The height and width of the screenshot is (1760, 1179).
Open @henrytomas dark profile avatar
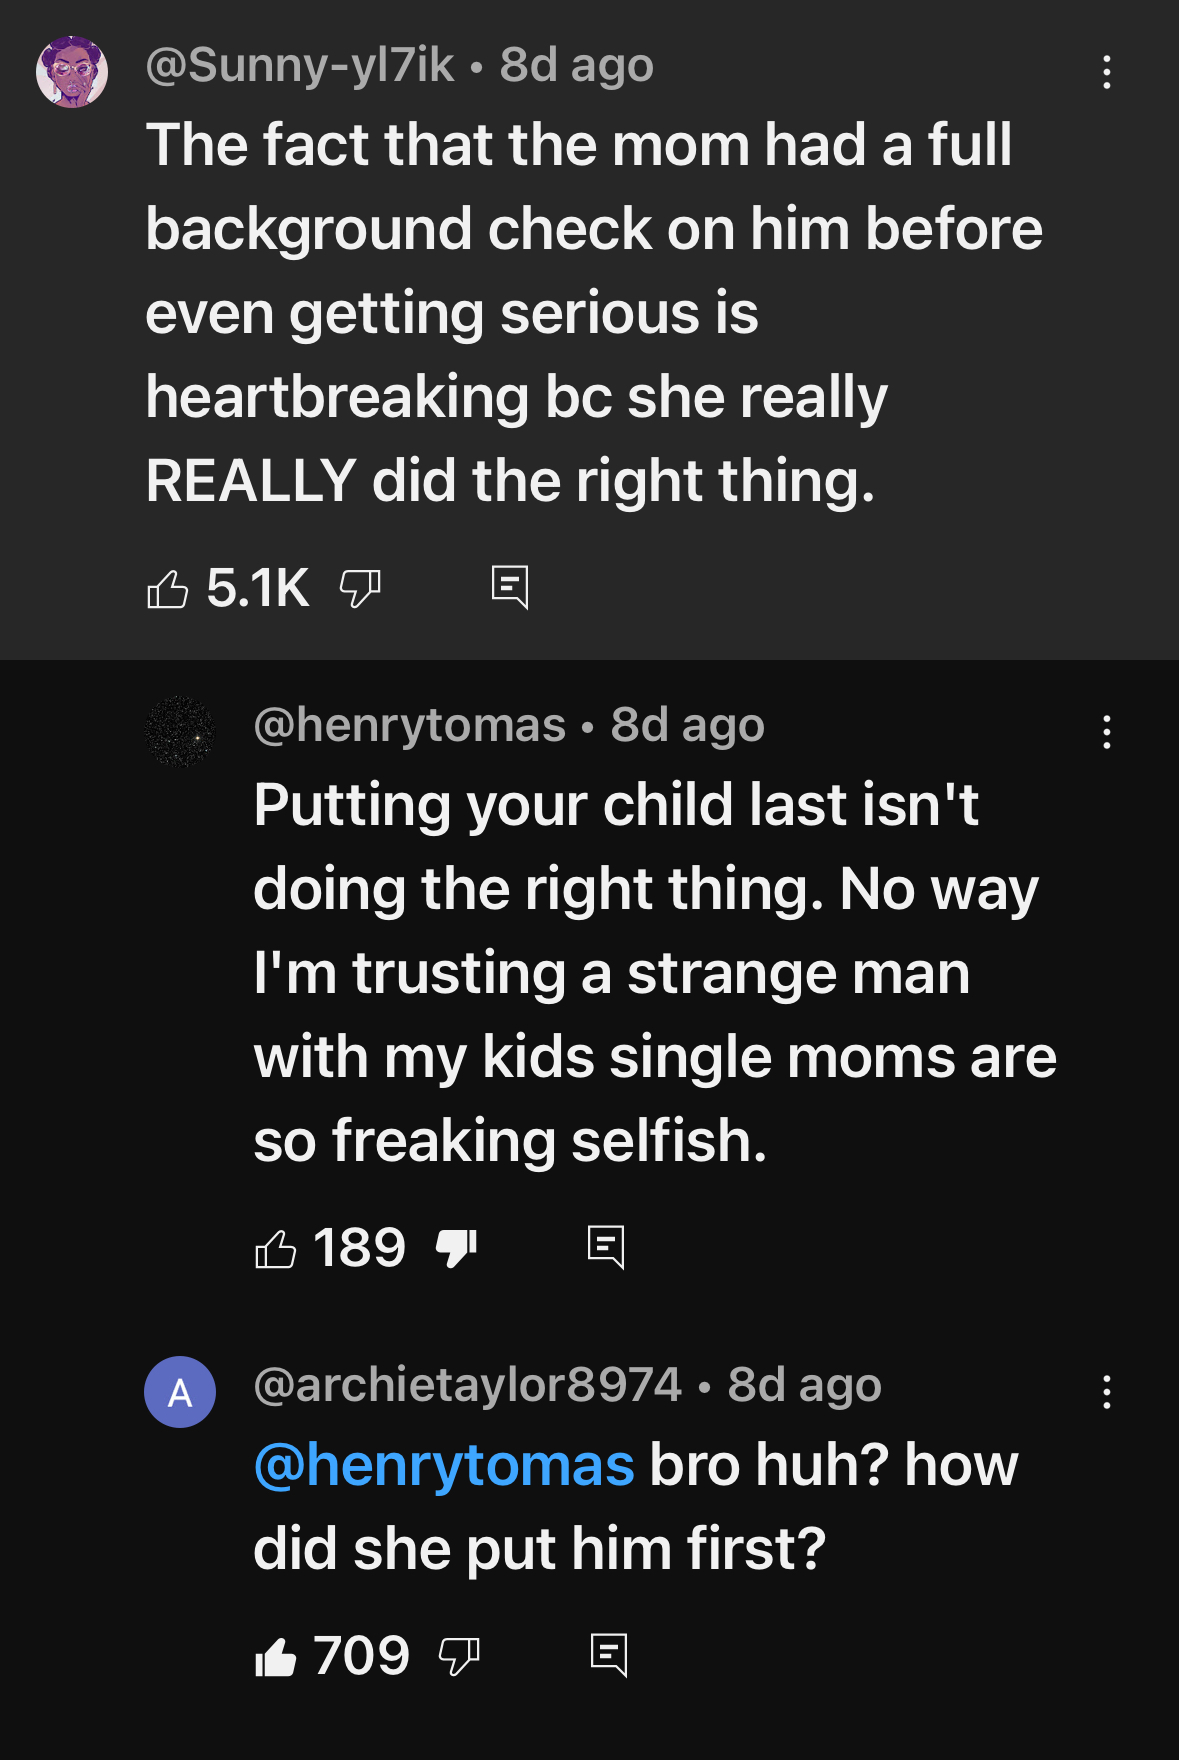point(180,731)
